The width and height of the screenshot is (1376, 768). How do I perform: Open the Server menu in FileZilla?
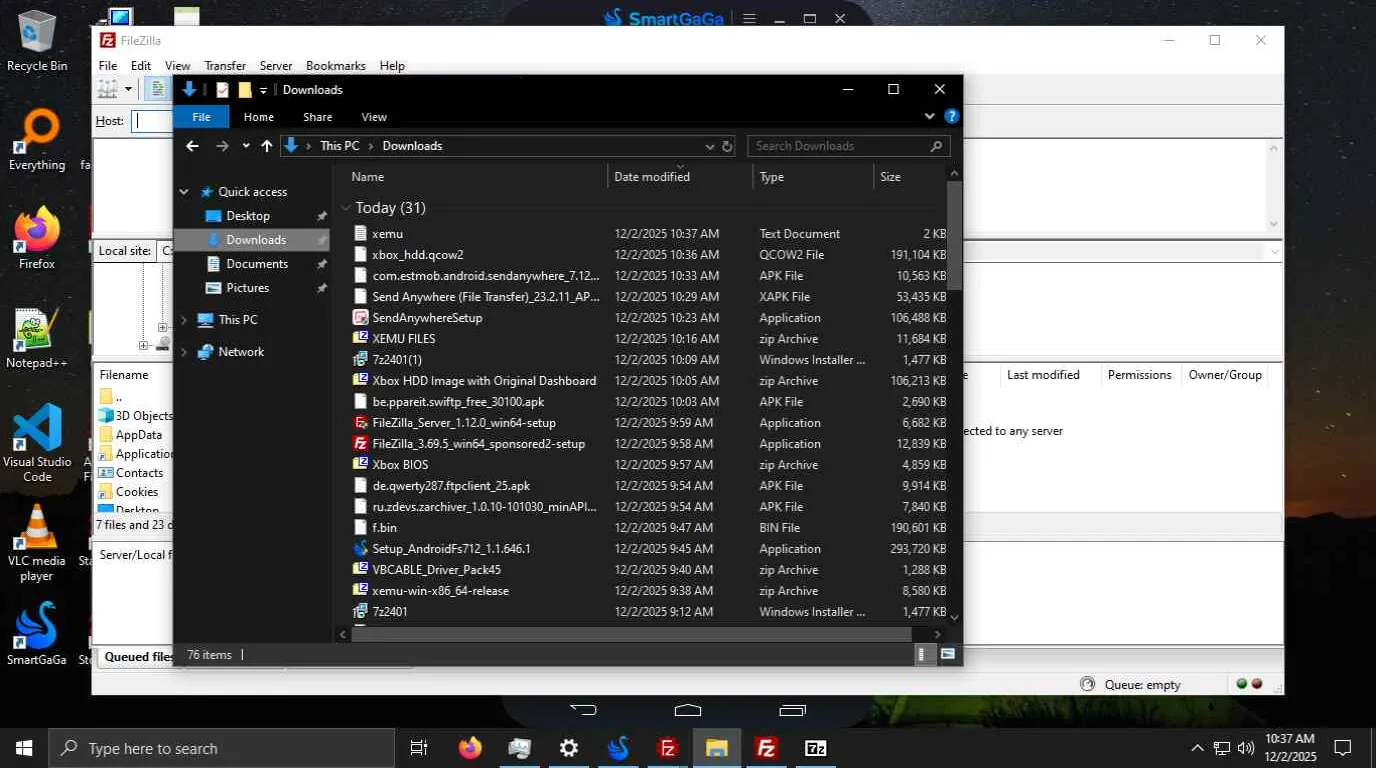276,66
